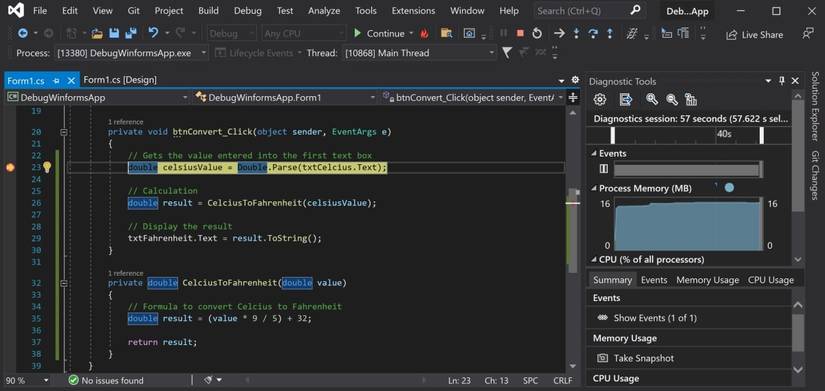
Task: Open the Git Changes side tab
Action: pos(815,175)
